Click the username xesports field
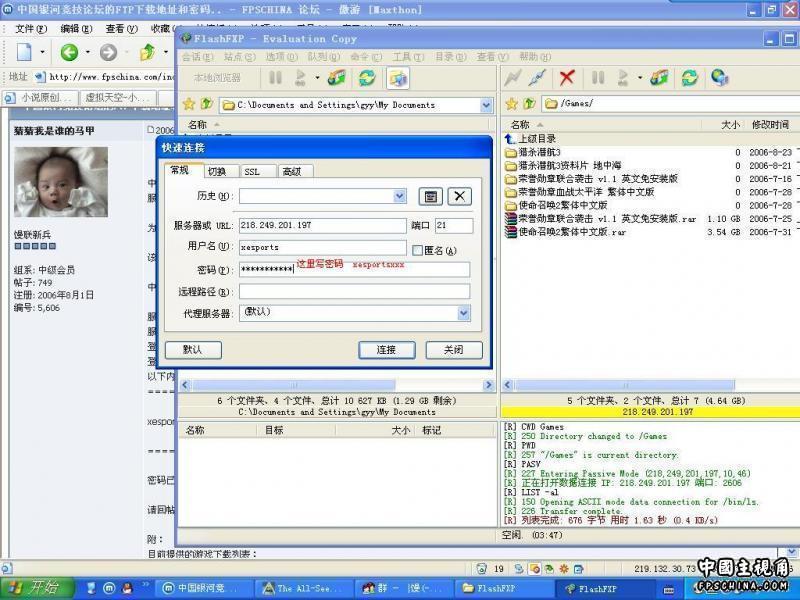 point(322,247)
